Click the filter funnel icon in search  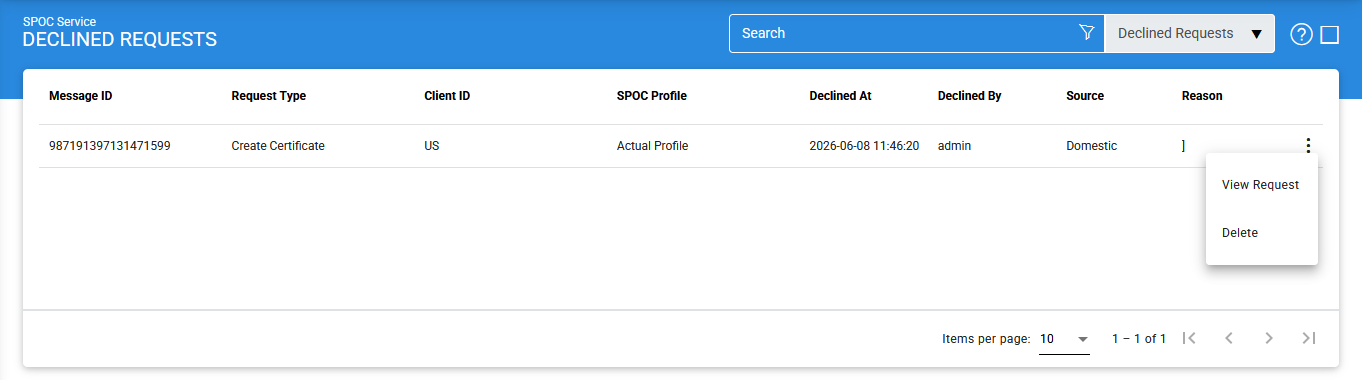(x=1087, y=33)
